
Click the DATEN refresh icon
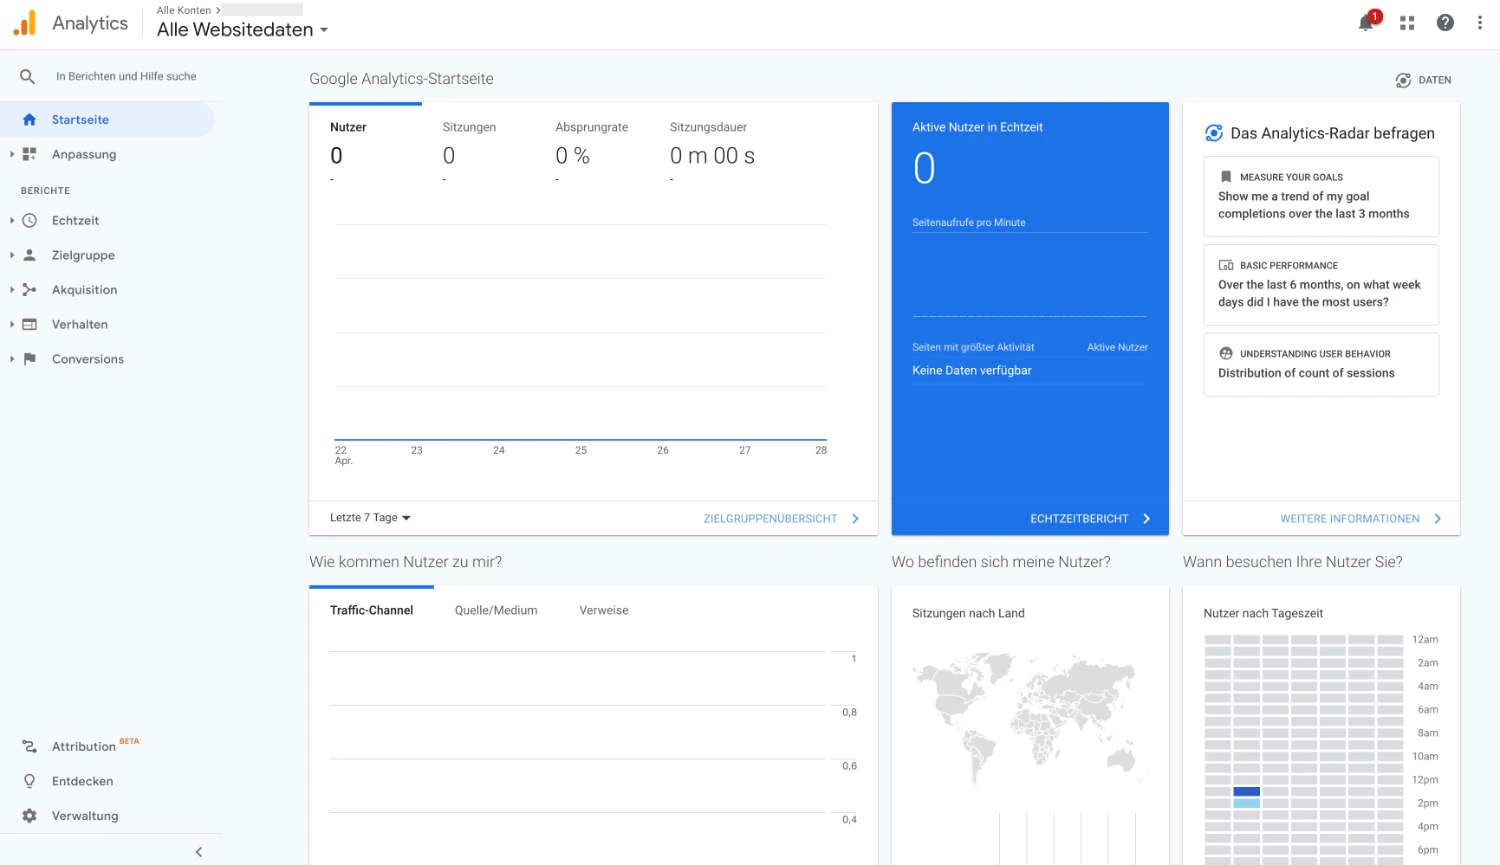click(x=1402, y=79)
